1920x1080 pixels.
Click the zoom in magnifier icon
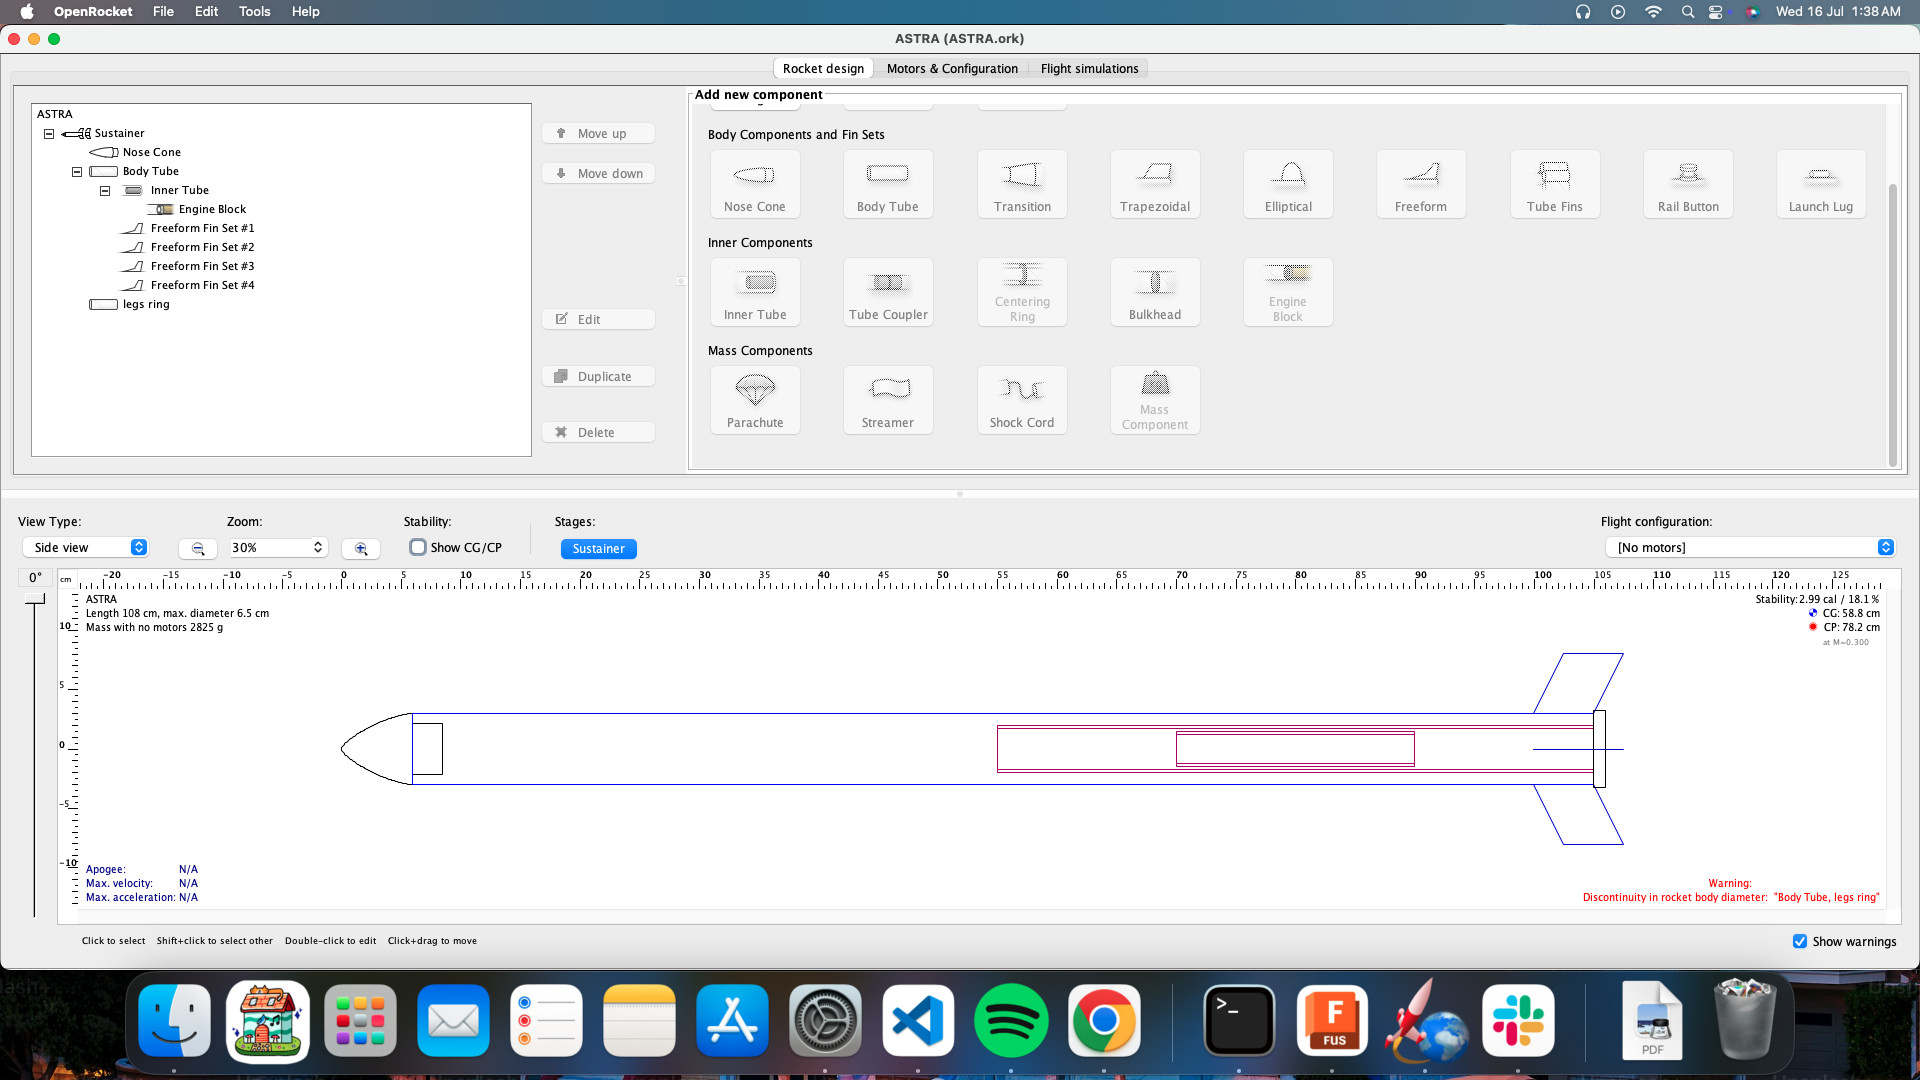click(x=361, y=548)
